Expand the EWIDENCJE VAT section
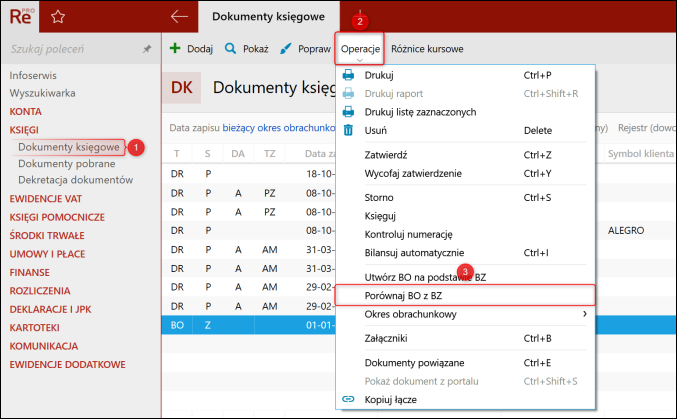 click(46, 199)
